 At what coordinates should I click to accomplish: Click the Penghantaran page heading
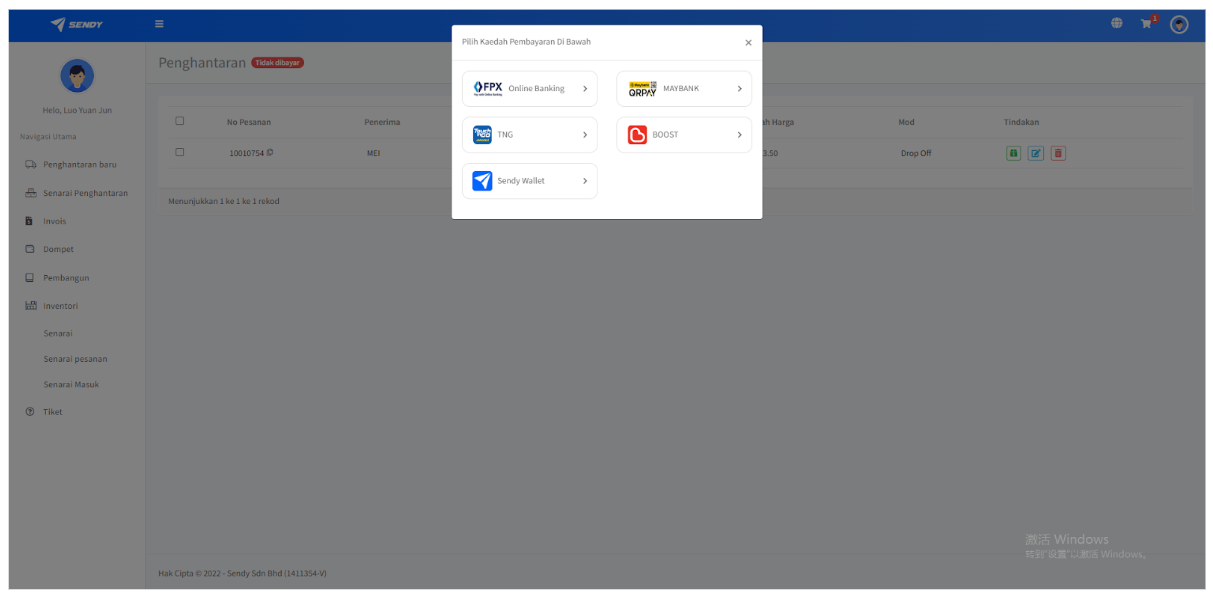[202, 63]
